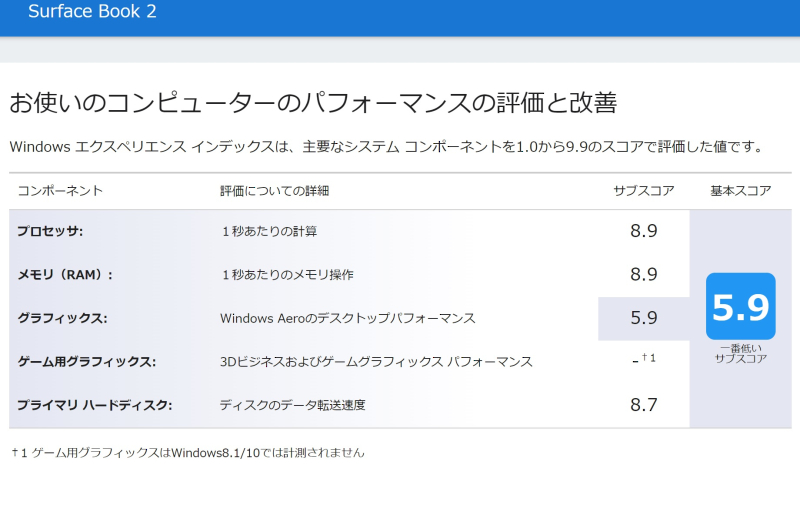Click the 1秒あたりのメモリ操作 detail text

(287, 275)
